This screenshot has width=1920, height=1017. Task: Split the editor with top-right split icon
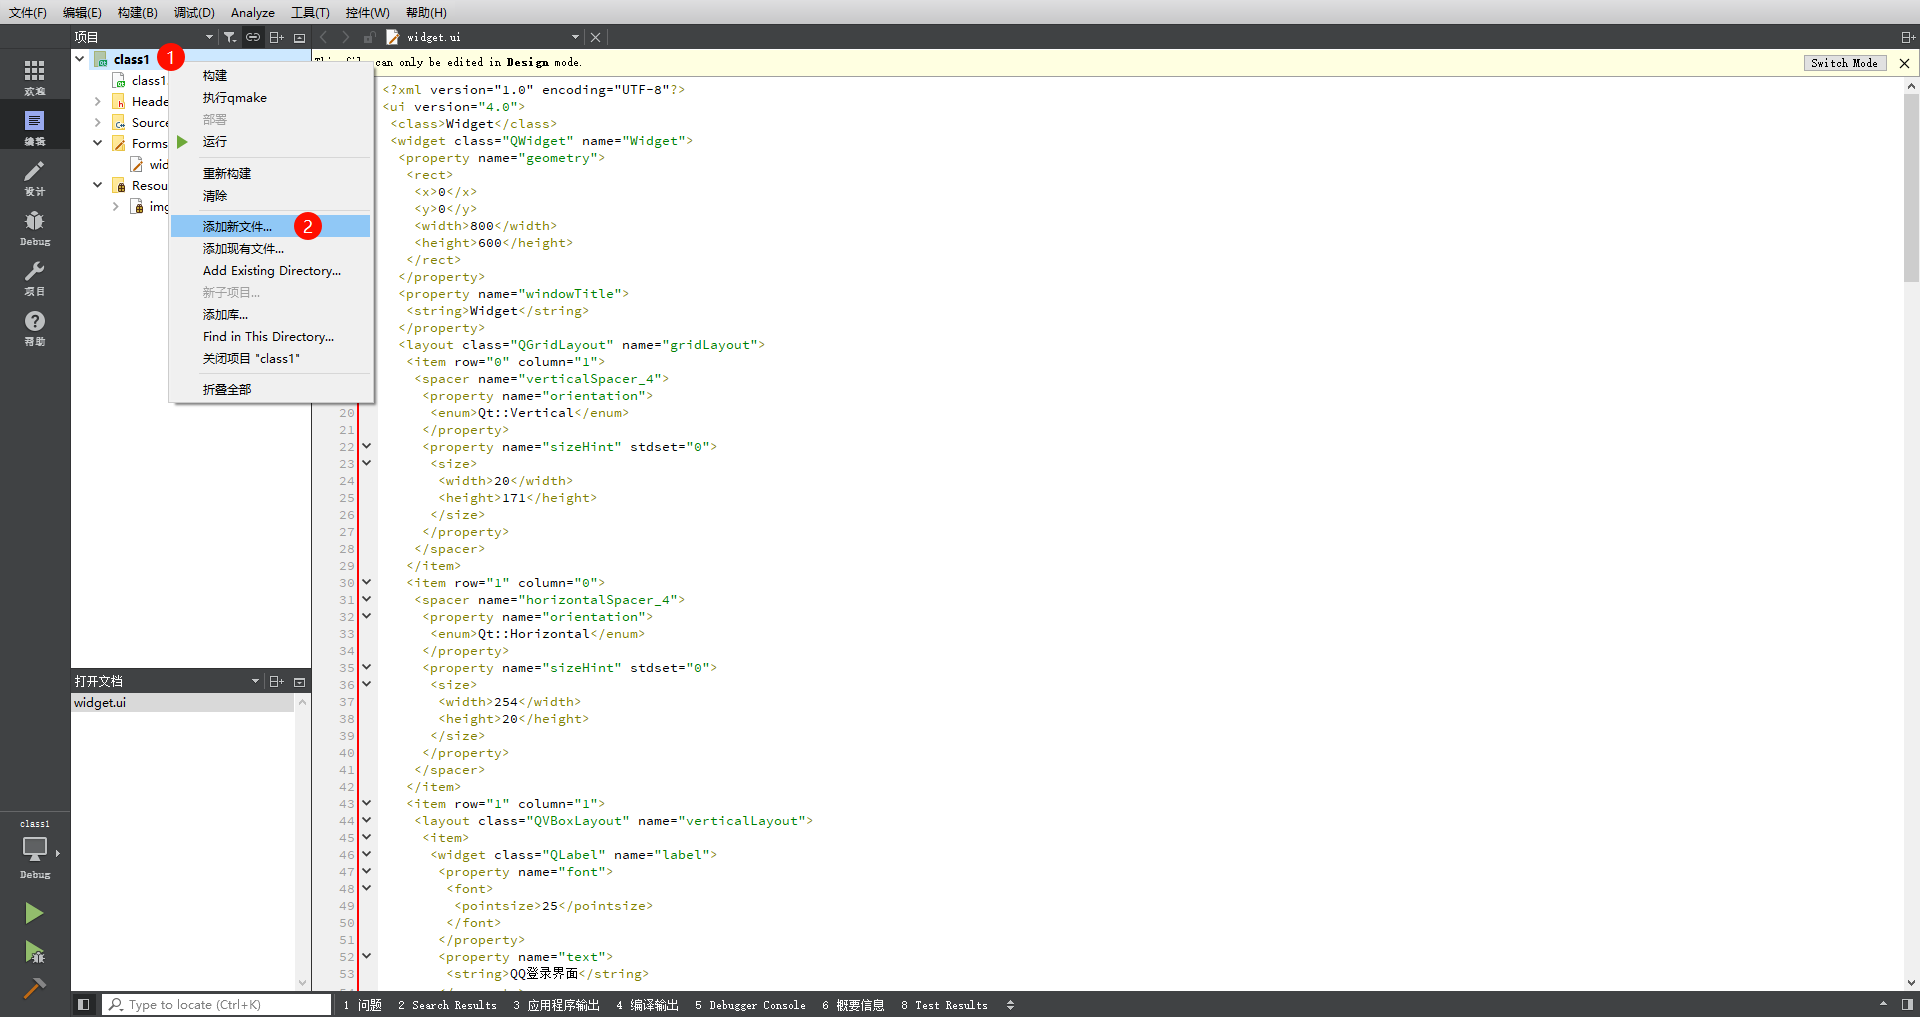1907,37
